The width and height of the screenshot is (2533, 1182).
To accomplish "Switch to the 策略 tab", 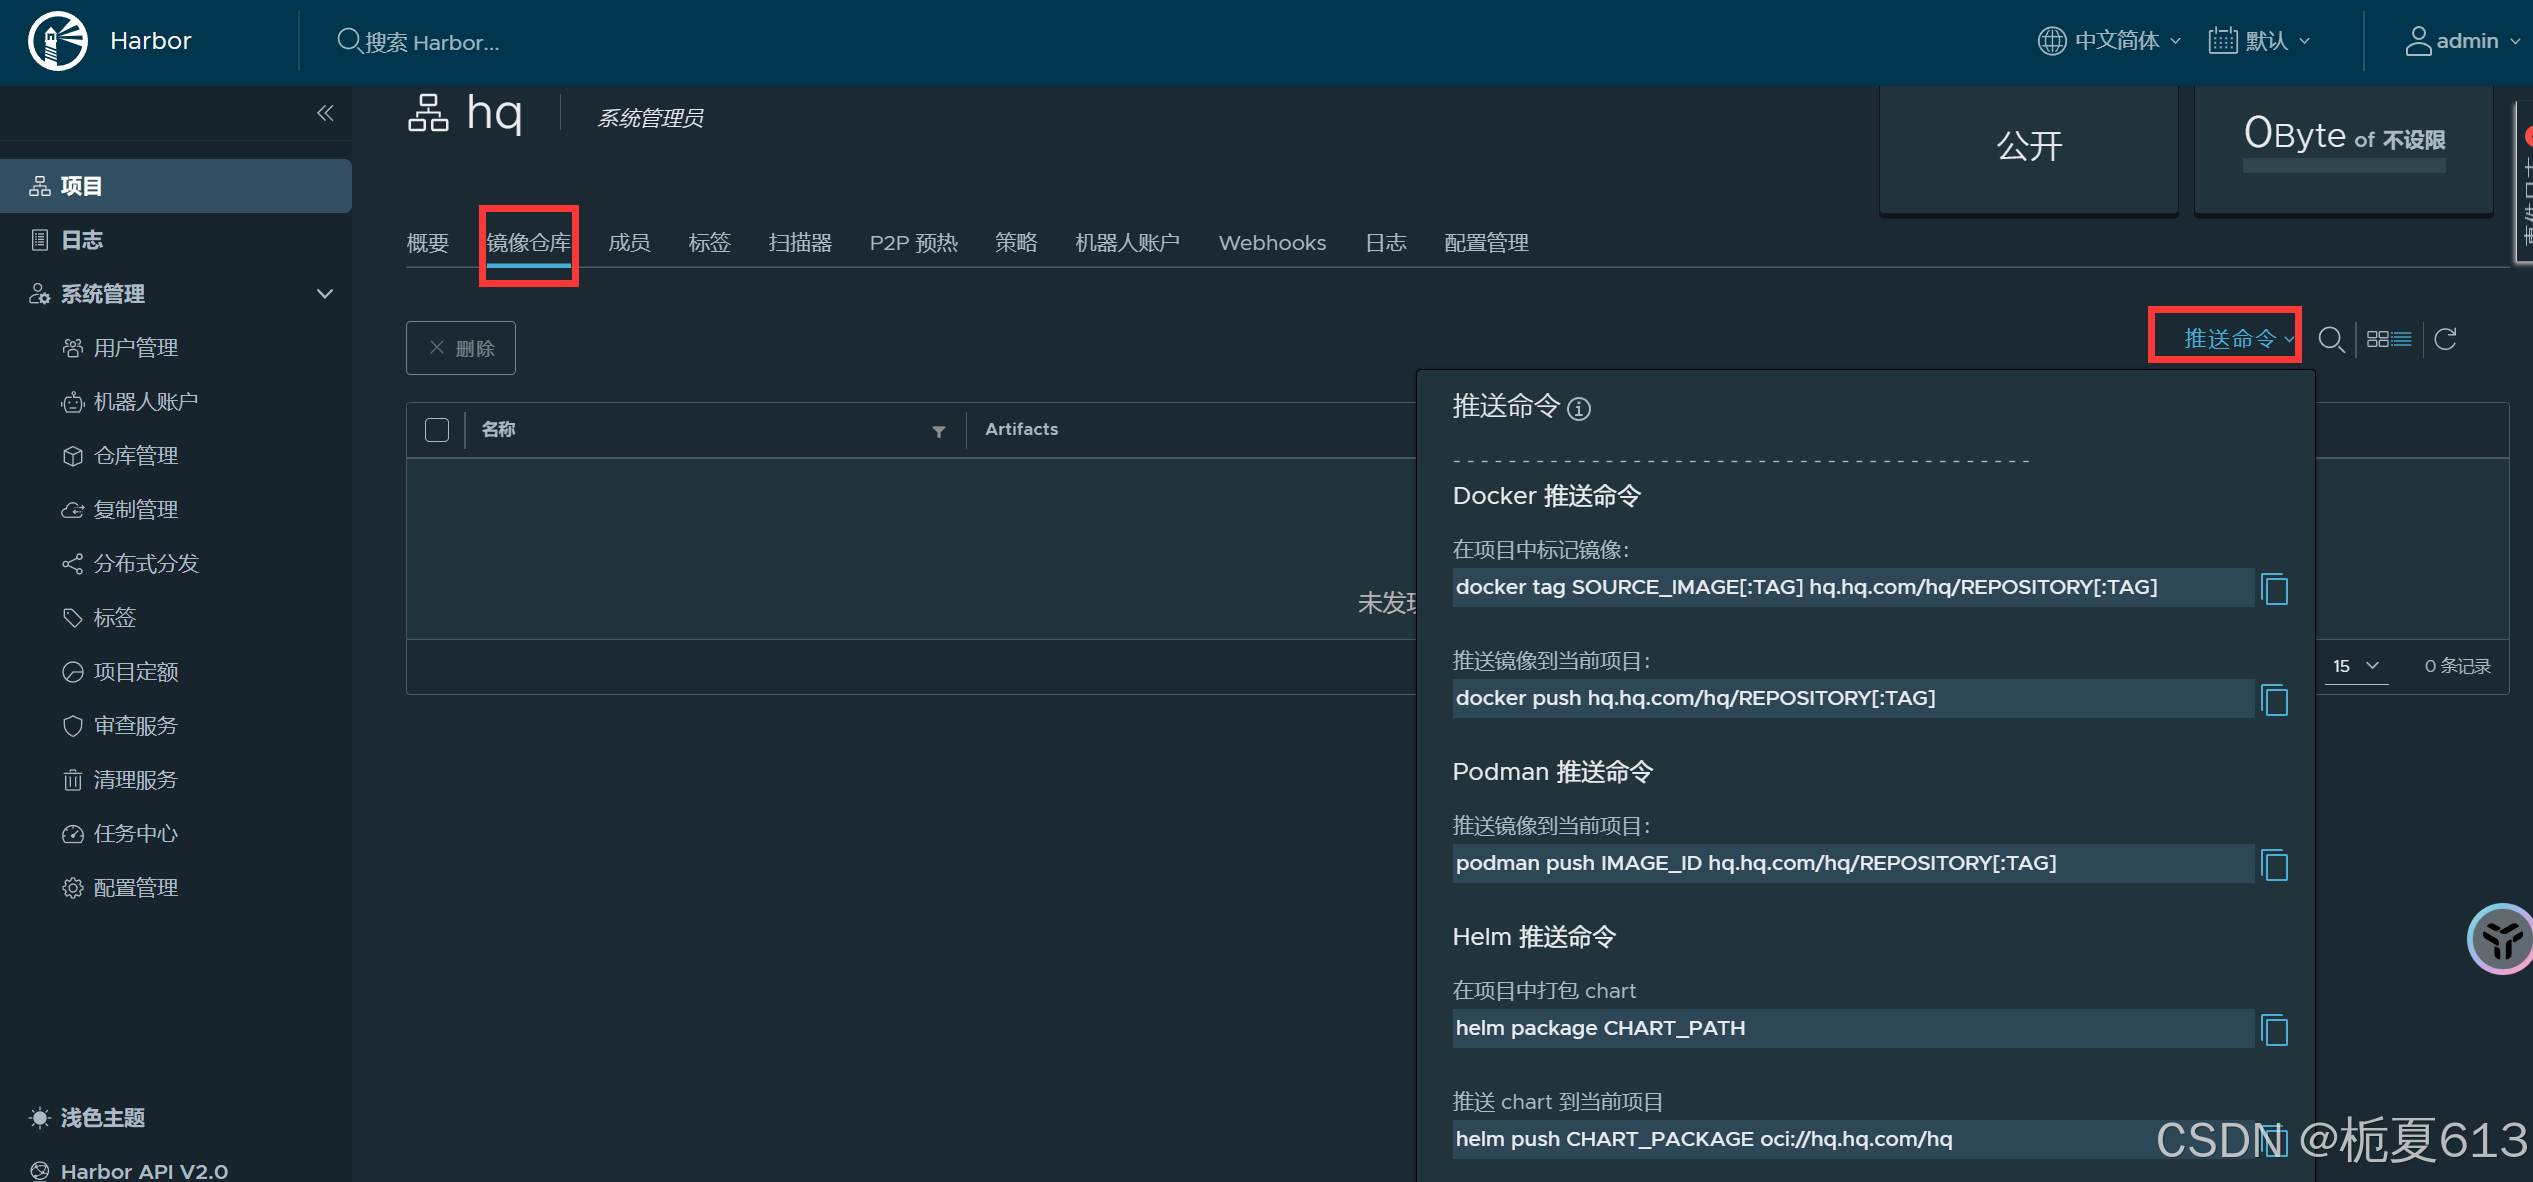I will click(x=1016, y=243).
